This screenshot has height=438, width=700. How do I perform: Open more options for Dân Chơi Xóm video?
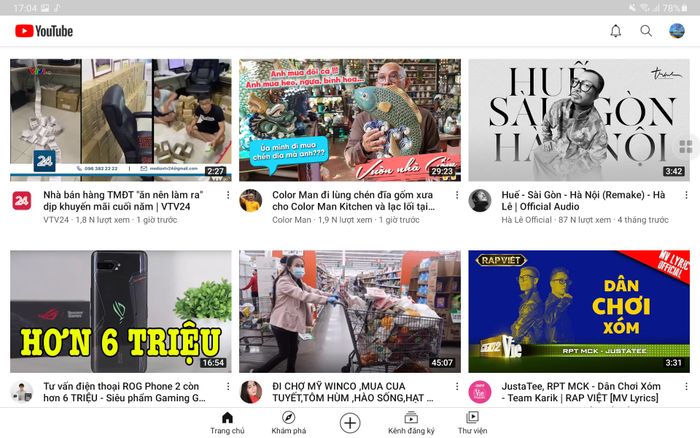686,387
